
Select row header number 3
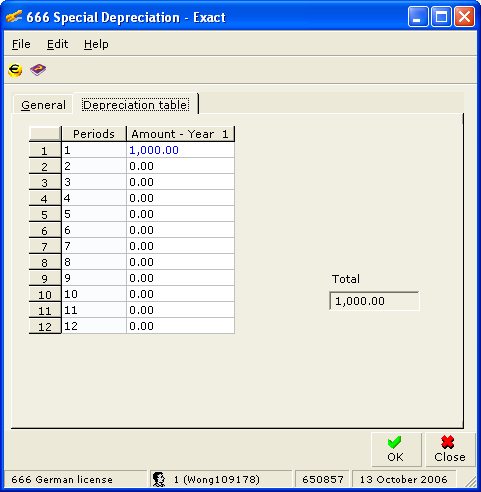(x=45, y=182)
